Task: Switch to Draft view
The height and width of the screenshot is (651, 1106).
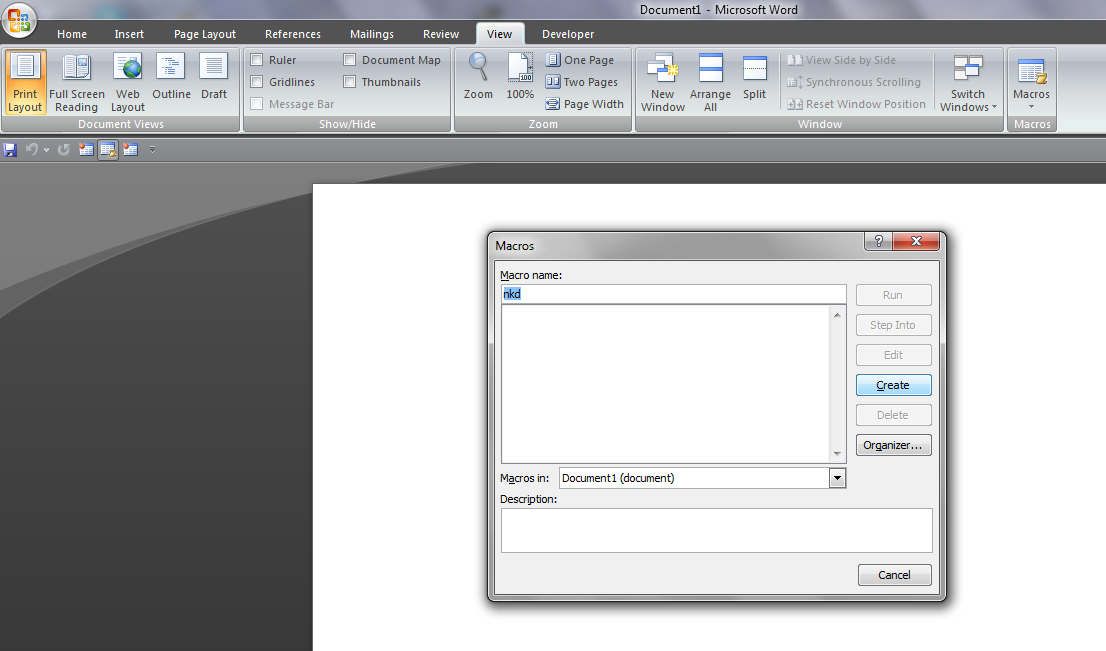Action: pyautogui.click(x=214, y=76)
